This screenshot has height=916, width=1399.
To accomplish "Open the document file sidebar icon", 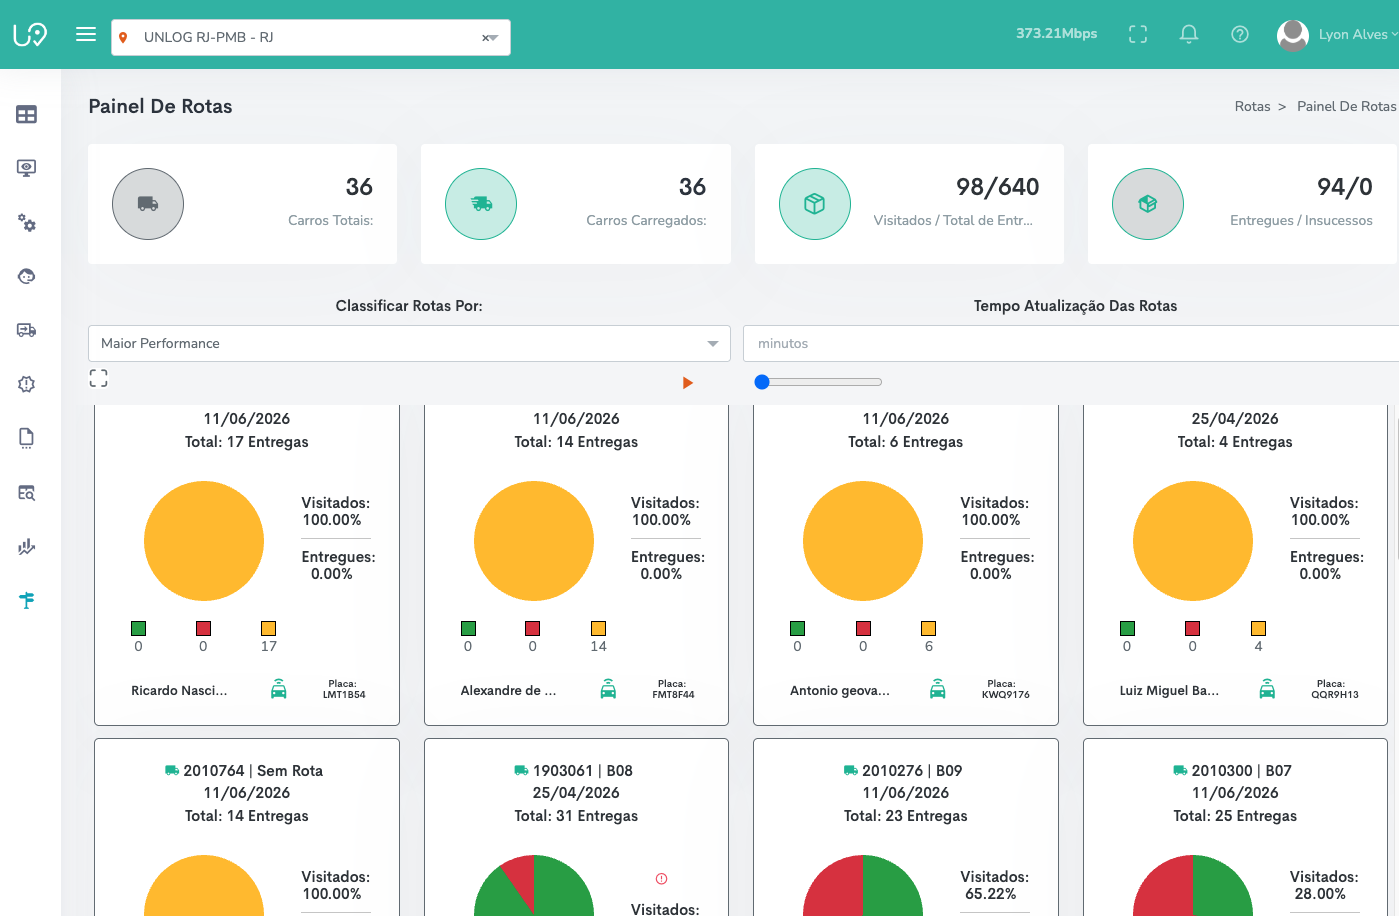I will point(27,437).
